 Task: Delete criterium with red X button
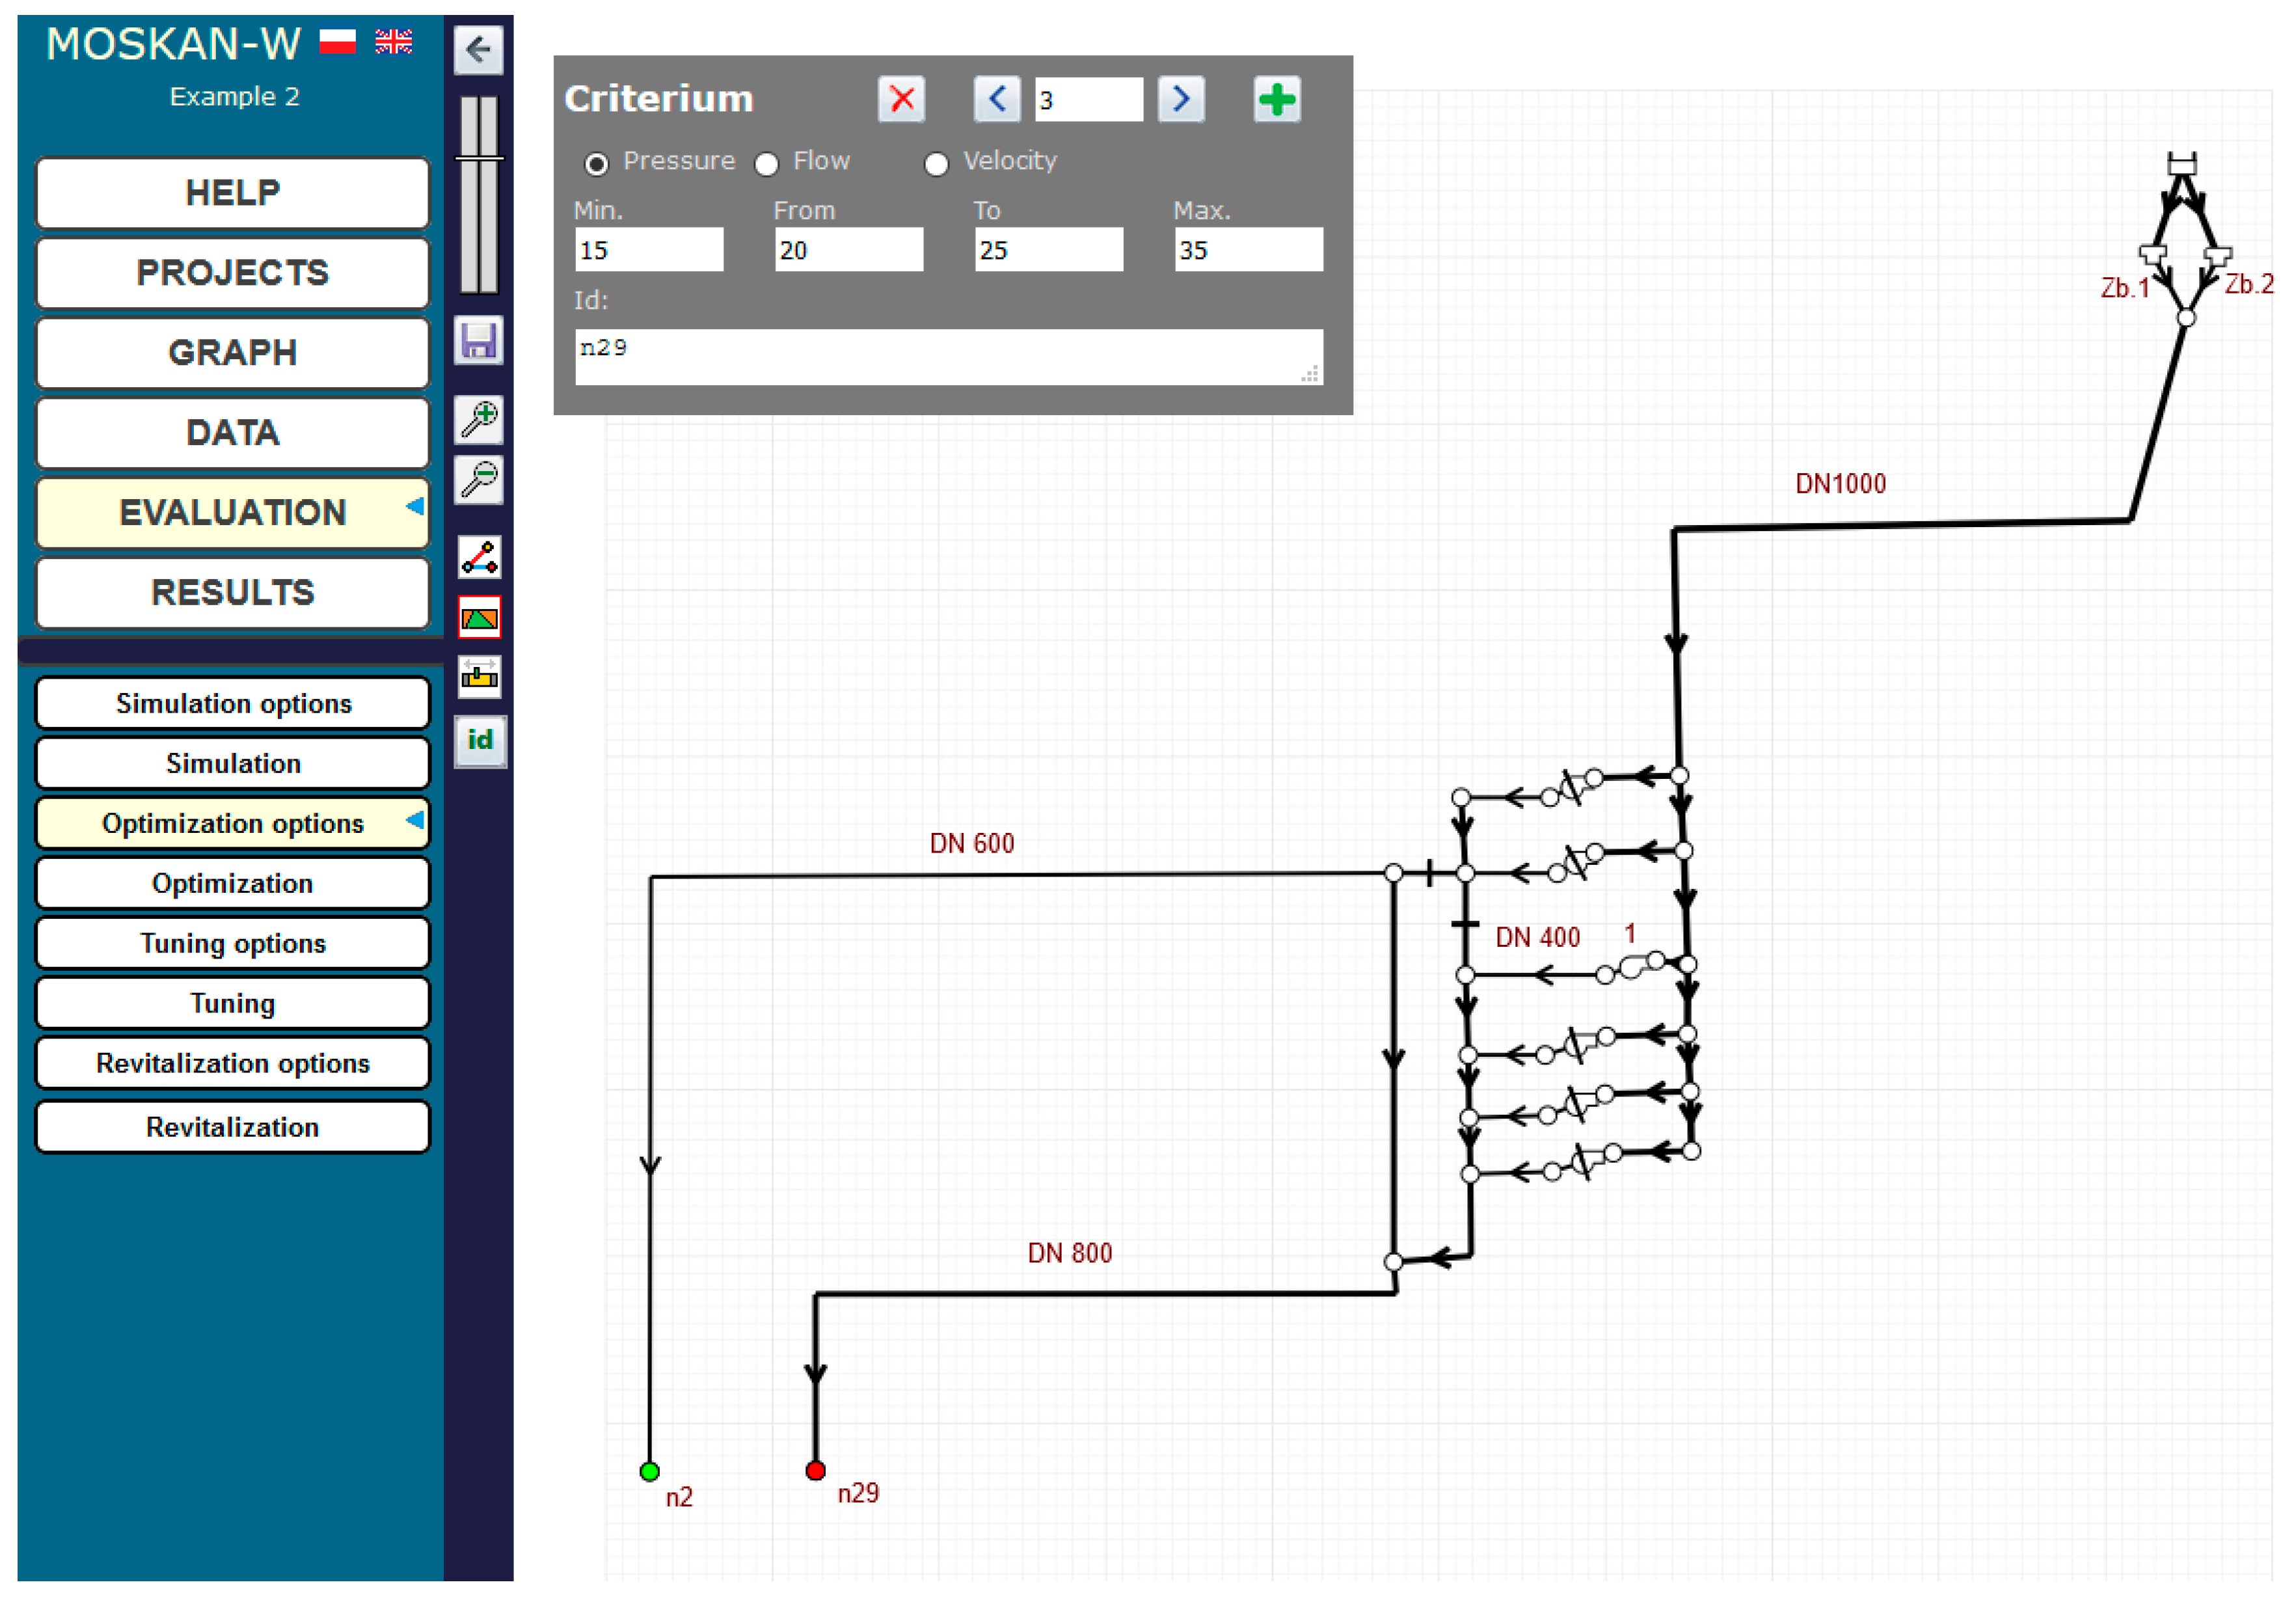click(901, 99)
